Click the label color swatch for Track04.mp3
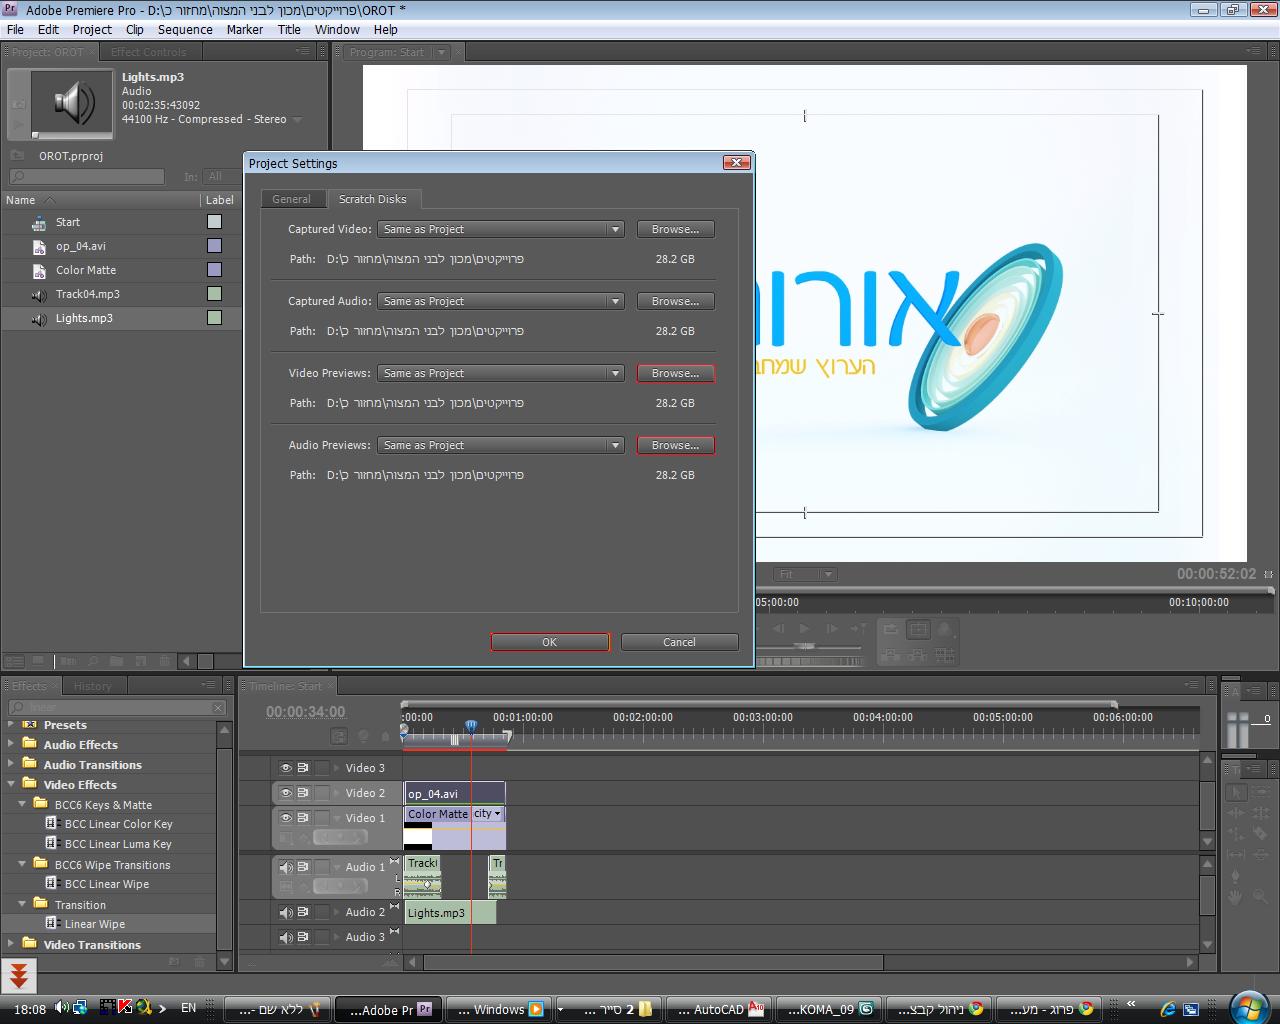The image size is (1280, 1024). (214, 294)
